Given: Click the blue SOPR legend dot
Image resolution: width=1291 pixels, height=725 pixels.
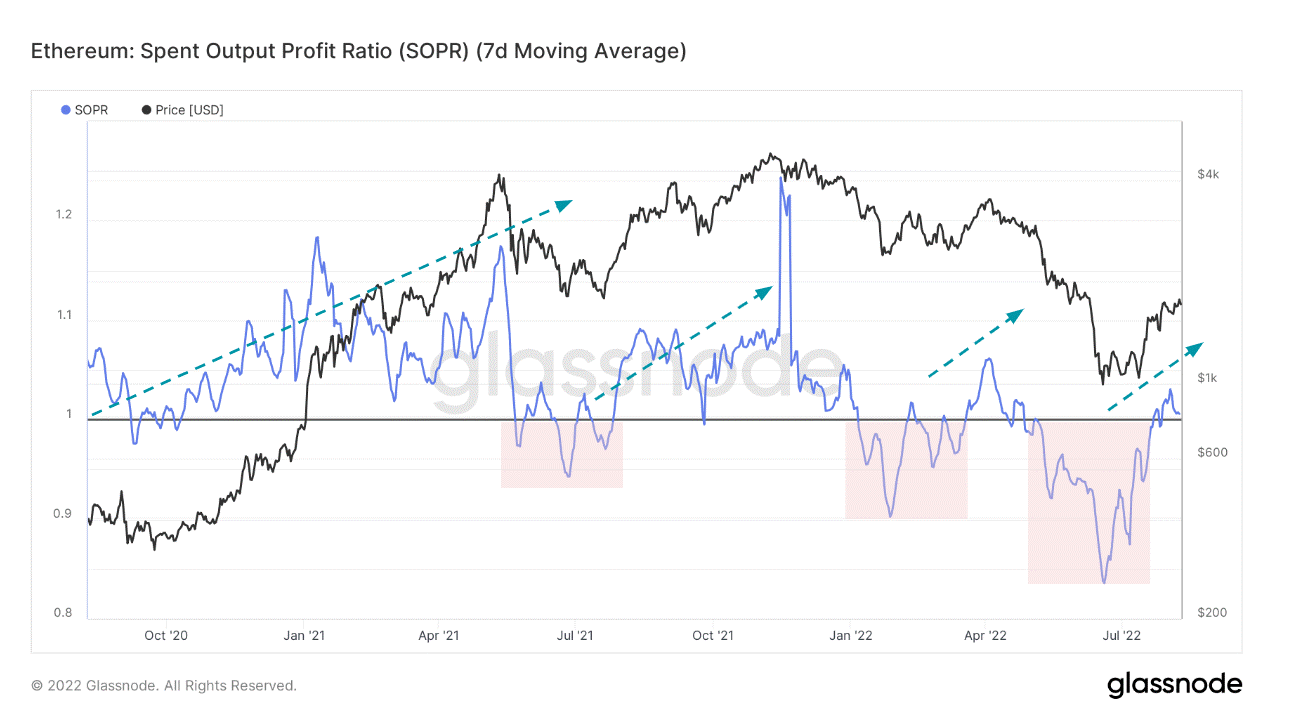Looking at the screenshot, I should click(x=66, y=110).
